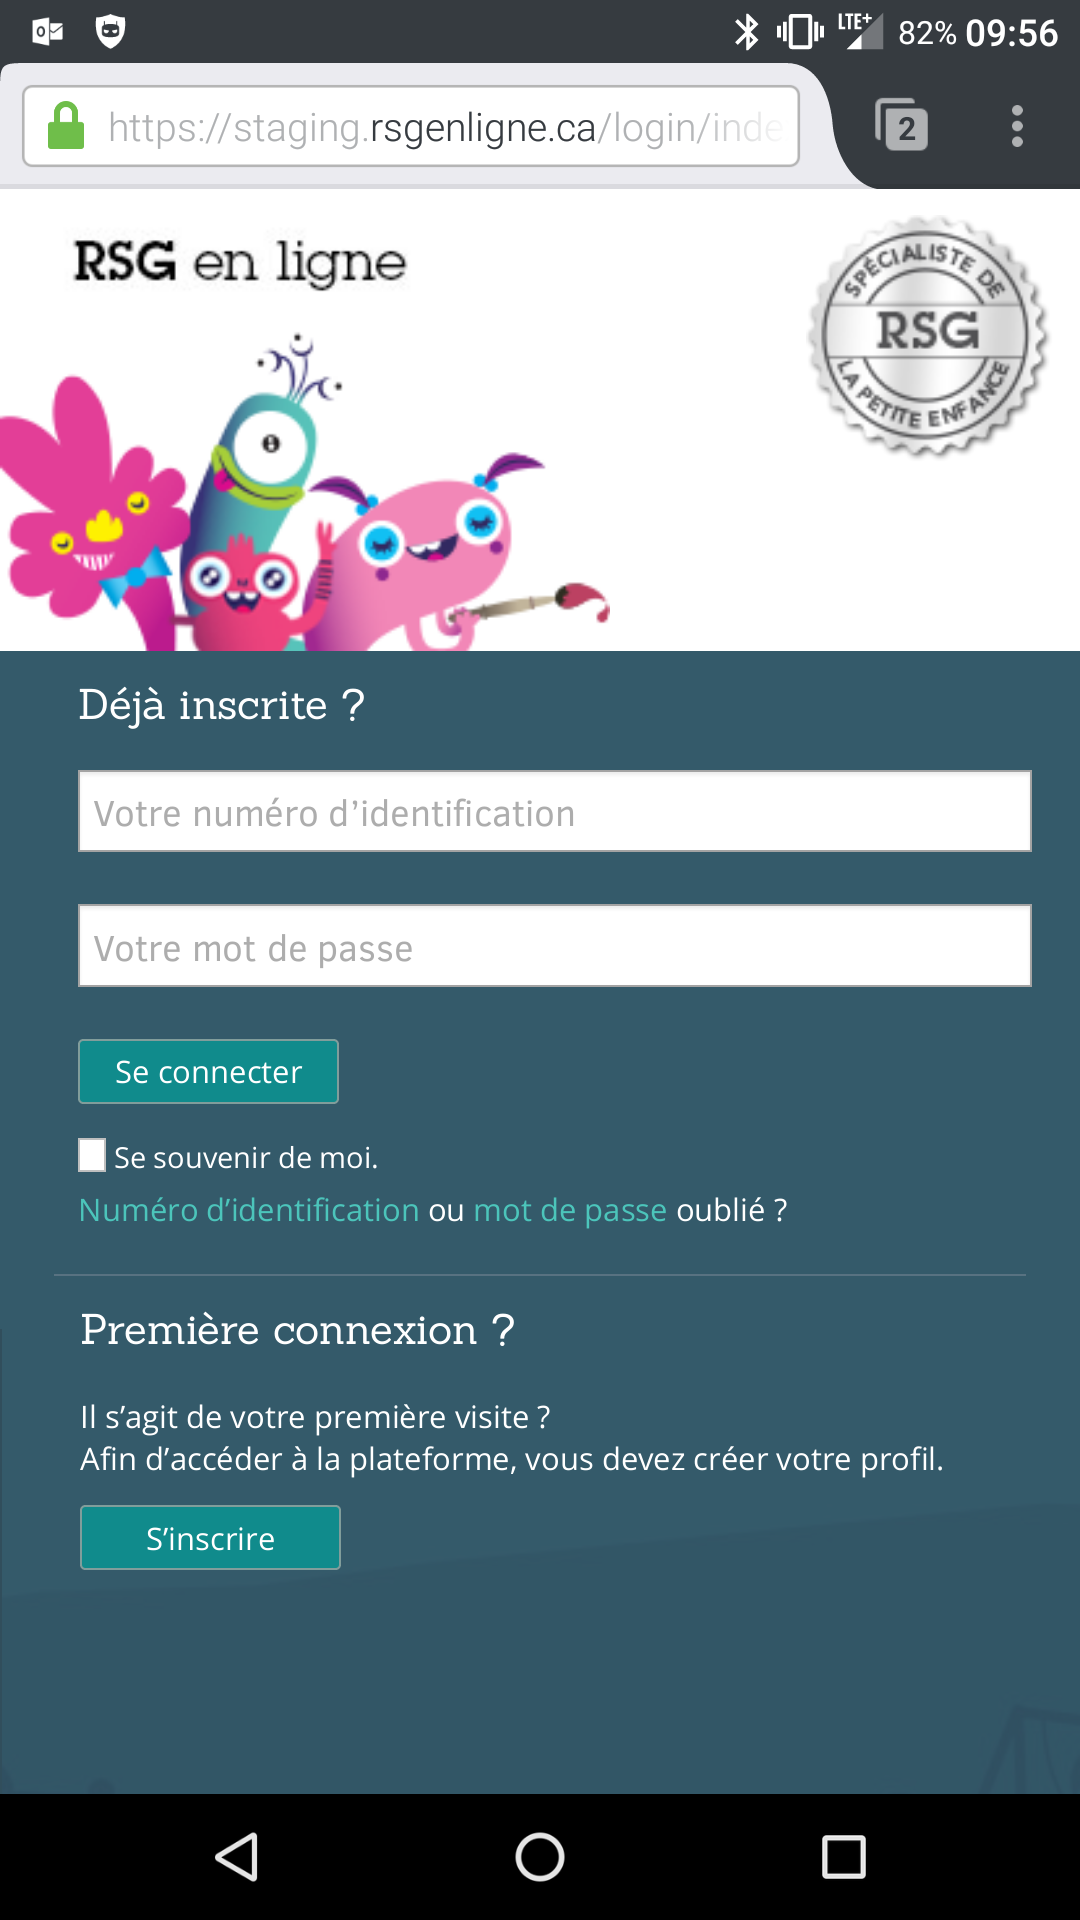
Task: Focus the 'Votre mot de passe' field
Action: [x=555, y=946]
